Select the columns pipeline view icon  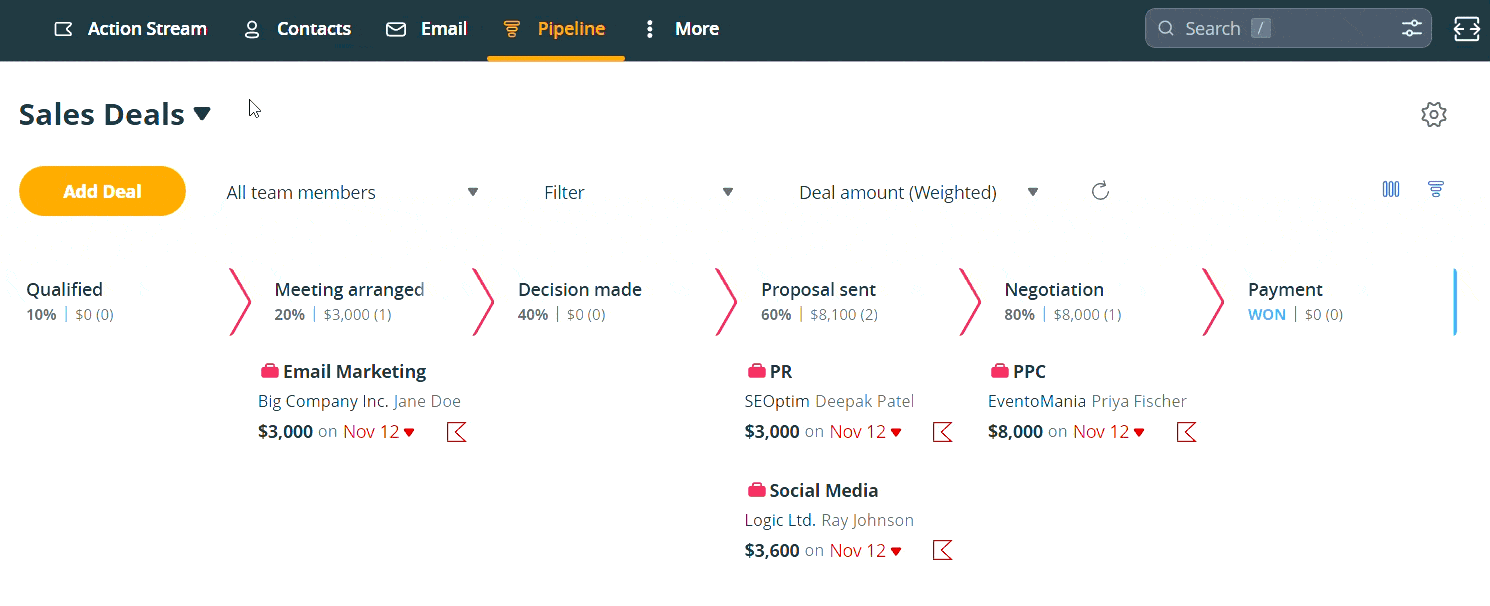pos(1390,189)
